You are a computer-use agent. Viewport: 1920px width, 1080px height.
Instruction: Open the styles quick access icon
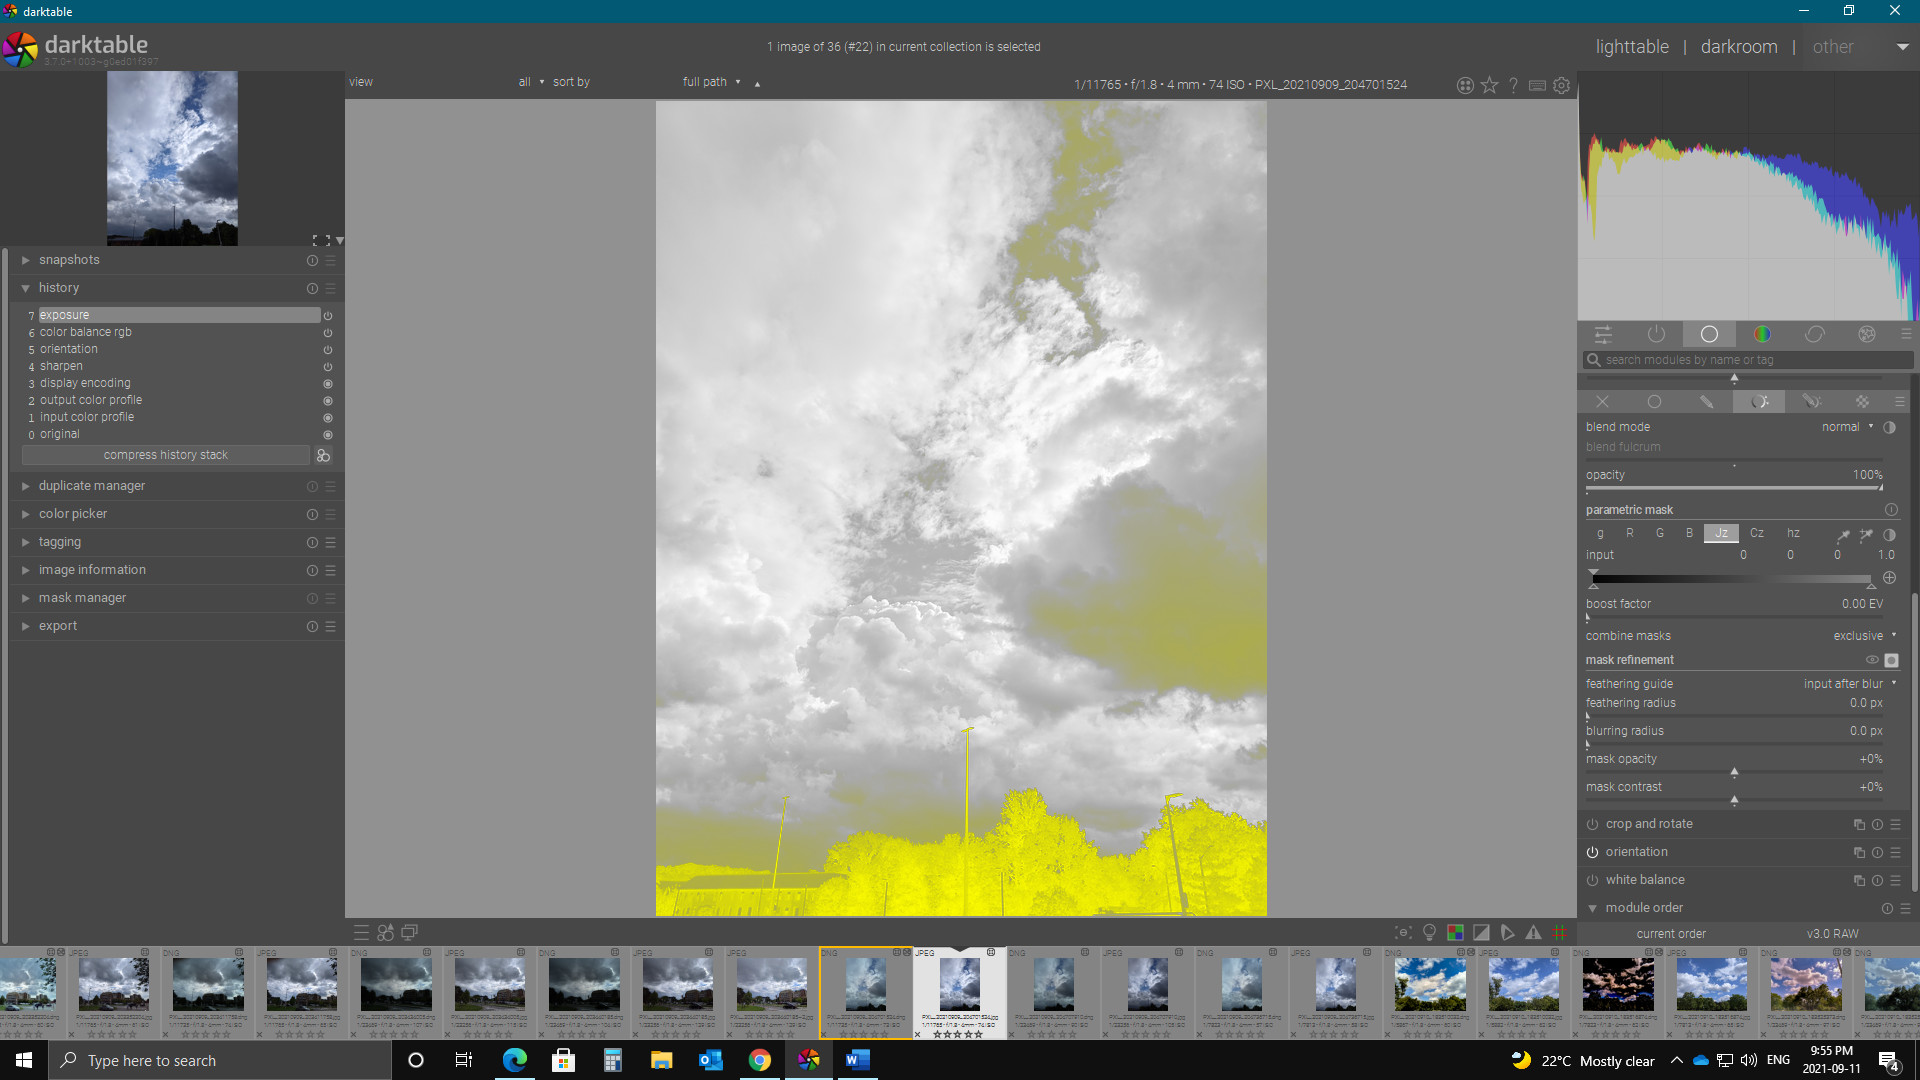[385, 932]
